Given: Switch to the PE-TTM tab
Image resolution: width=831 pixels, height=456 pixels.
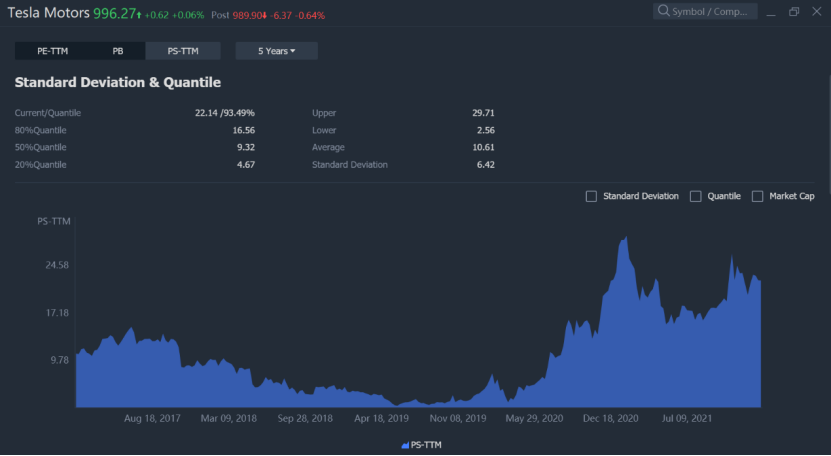Looking at the screenshot, I should tap(52, 51).
